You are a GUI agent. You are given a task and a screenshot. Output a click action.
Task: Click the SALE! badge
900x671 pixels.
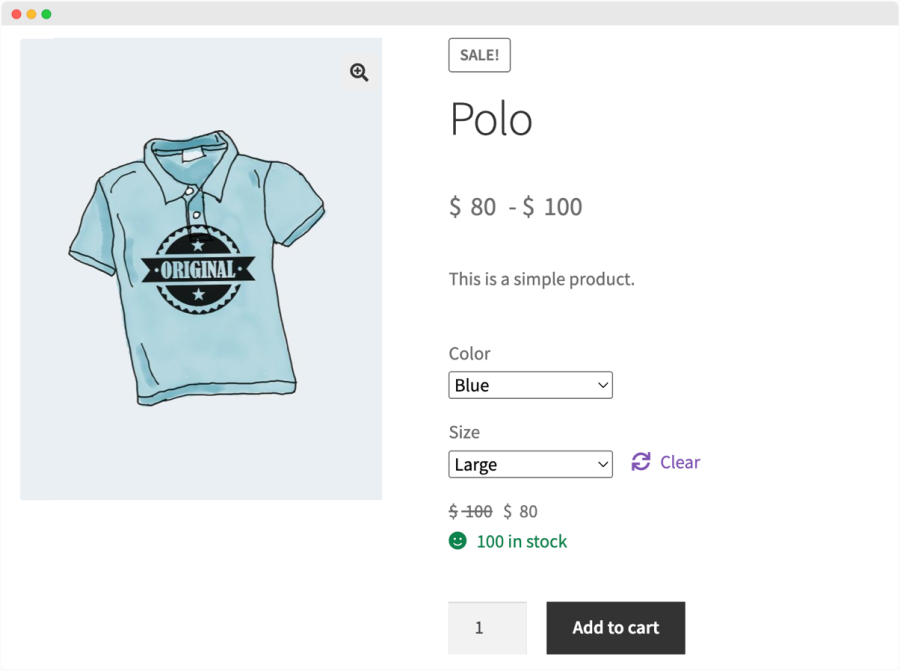479,56
